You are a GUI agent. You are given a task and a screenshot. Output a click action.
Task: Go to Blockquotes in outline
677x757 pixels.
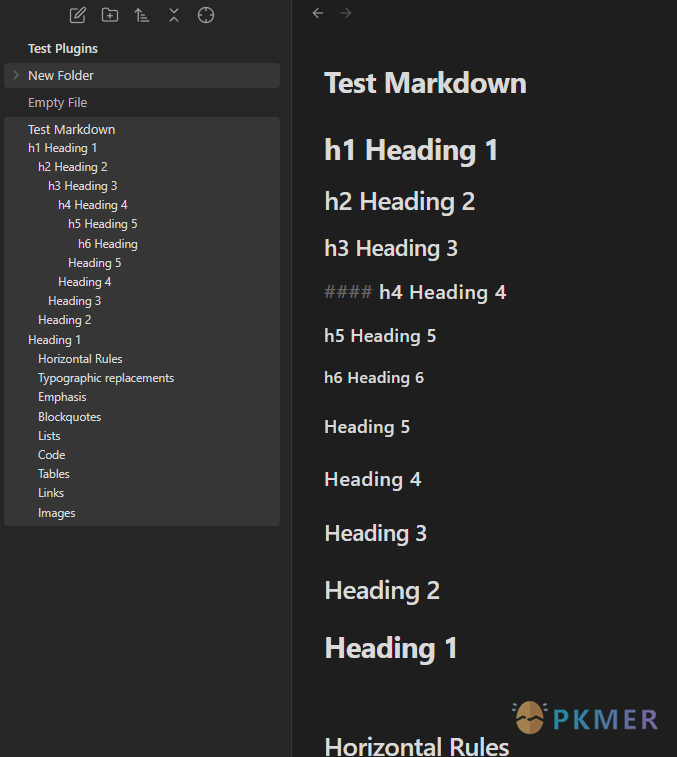70,417
